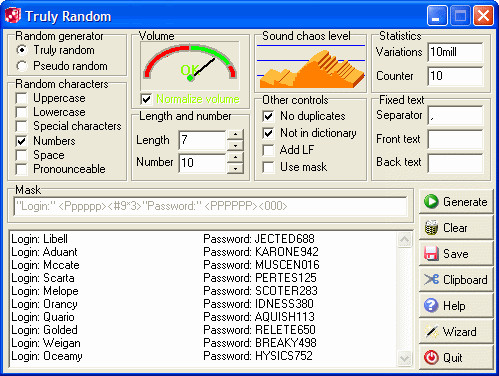Enable the Add LF checkbox
This screenshot has width=499, height=376.
268,150
